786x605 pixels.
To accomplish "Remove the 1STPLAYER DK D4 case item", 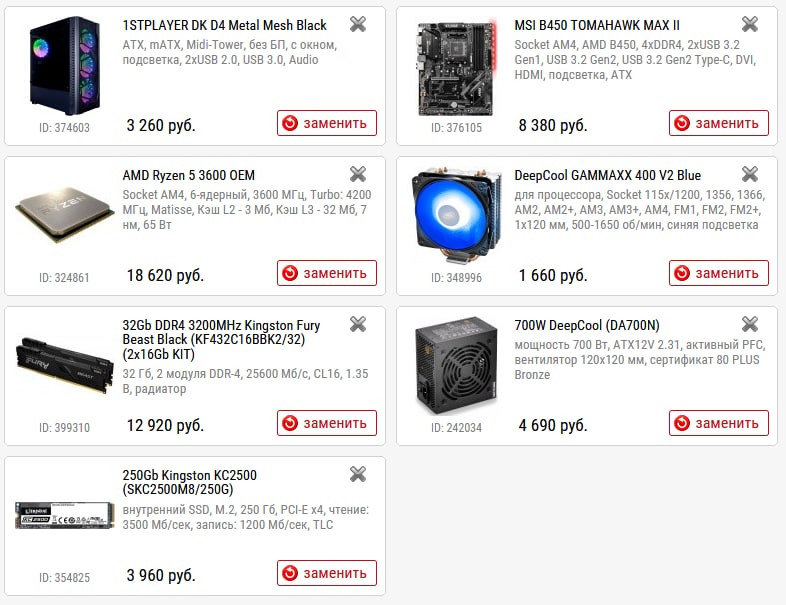I will click(x=358, y=24).
